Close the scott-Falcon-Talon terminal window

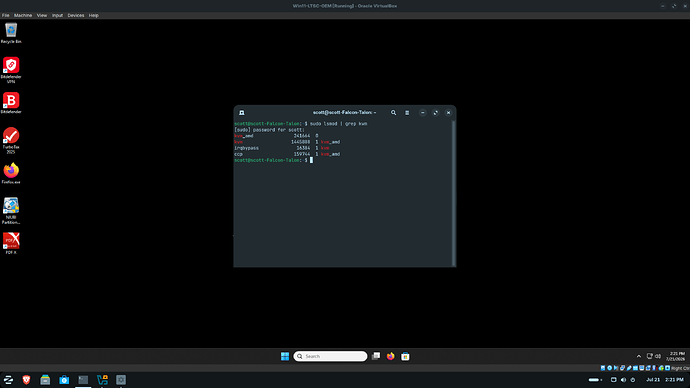448,113
